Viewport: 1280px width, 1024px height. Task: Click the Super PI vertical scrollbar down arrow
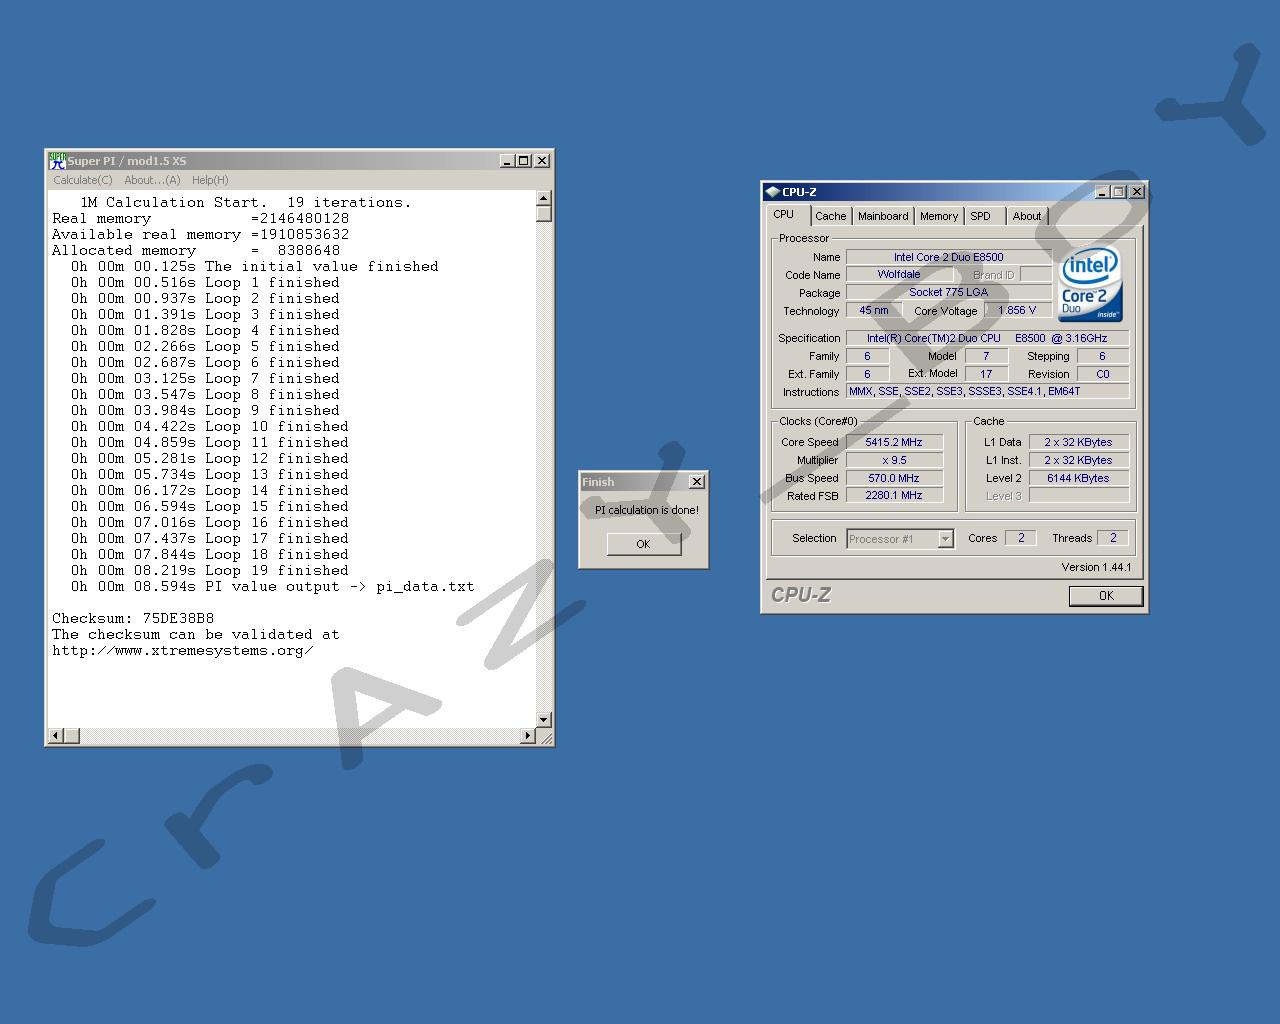(544, 720)
